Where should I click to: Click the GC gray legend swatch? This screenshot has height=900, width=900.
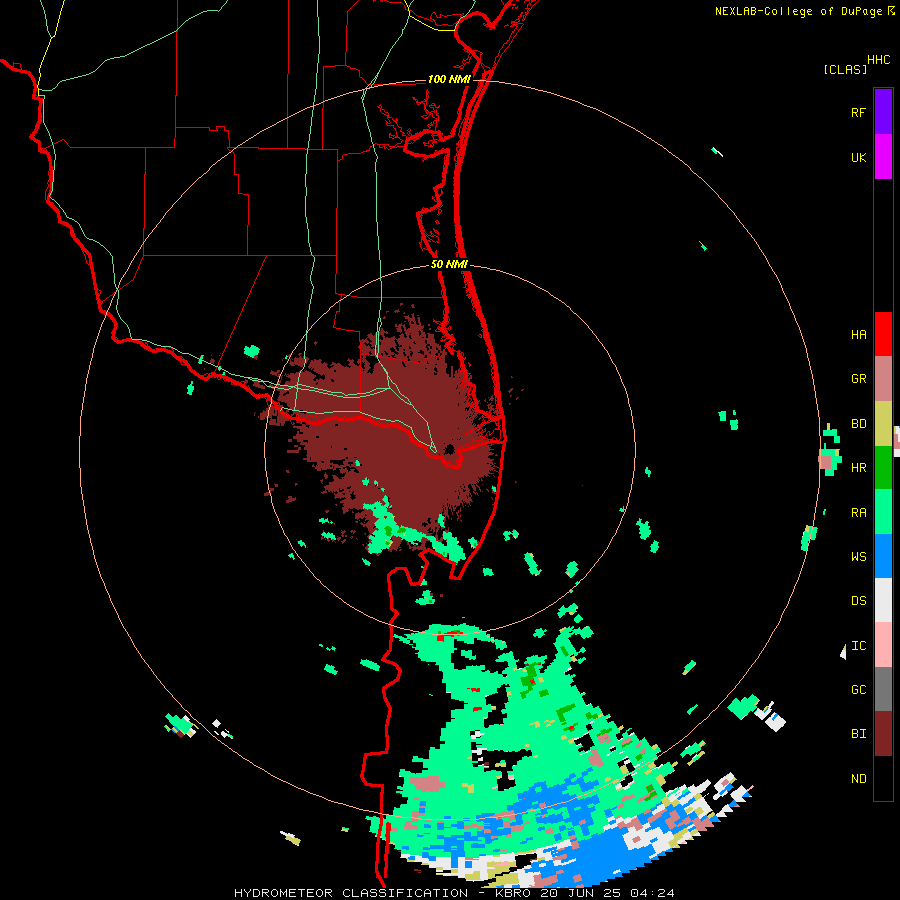click(883, 689)
